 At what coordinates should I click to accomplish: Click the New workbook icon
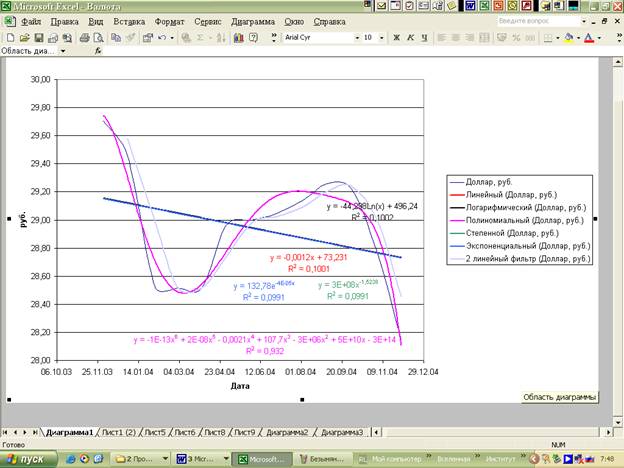pyautogui.click(x=8, y=37)
